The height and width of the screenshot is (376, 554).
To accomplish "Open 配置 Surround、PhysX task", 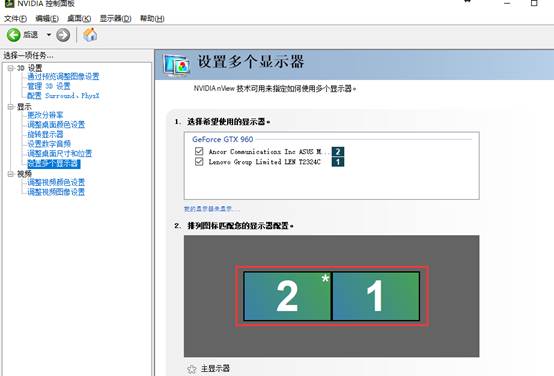I will click(63, 95).
